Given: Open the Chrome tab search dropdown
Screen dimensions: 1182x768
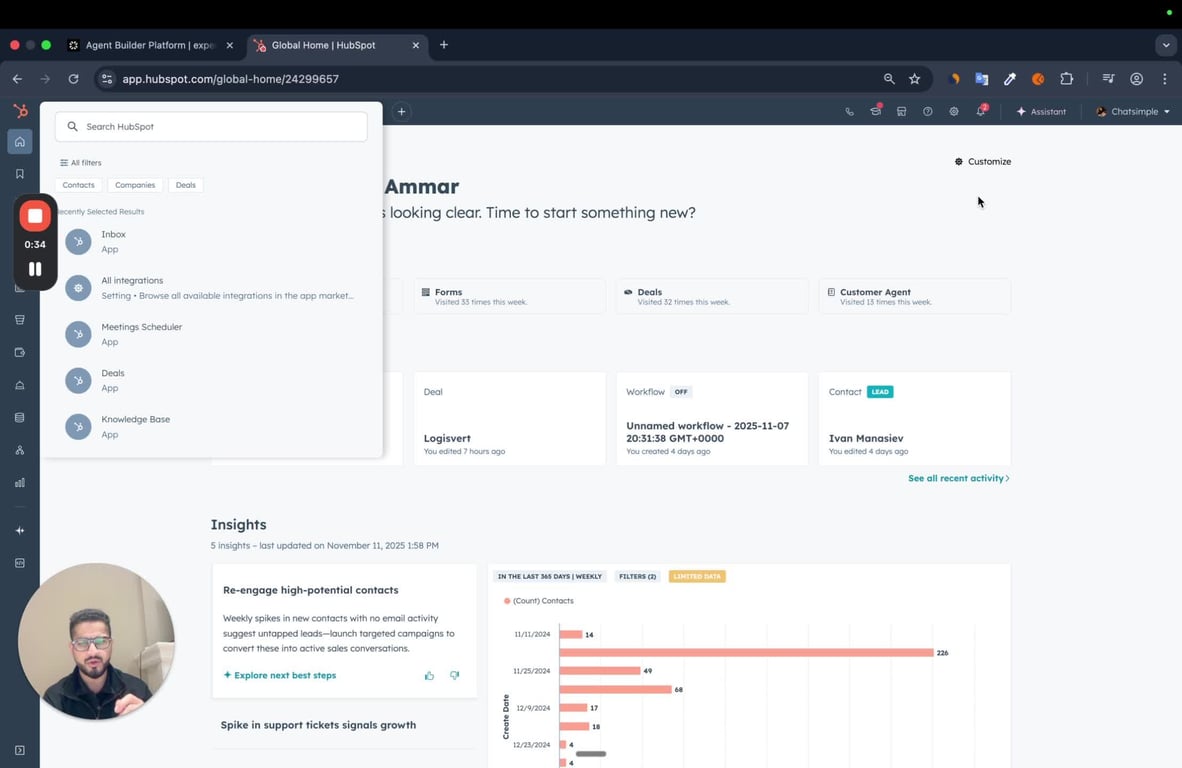Looking at the screenshot, I should pyautogui.click(x=1166, y=45).
